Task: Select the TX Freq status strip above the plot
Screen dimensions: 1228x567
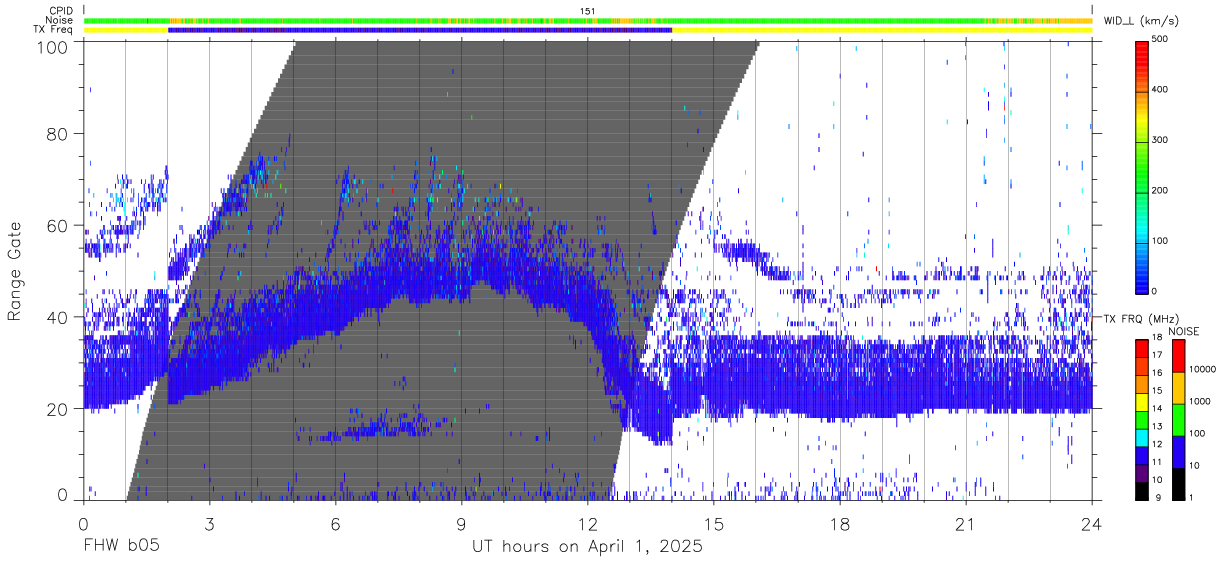Action: click(x=588, y=30)
